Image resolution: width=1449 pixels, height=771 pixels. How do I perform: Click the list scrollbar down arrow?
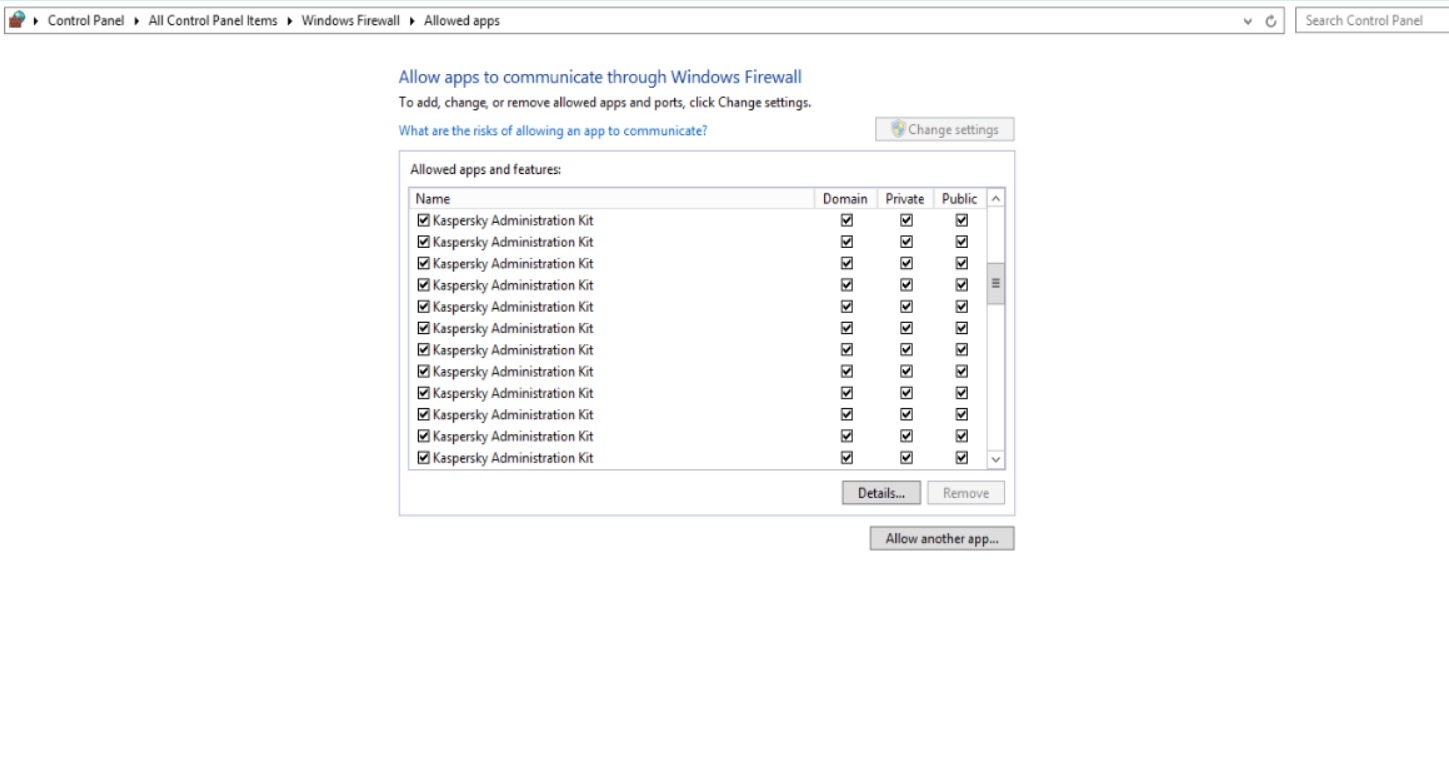point(995,459)
